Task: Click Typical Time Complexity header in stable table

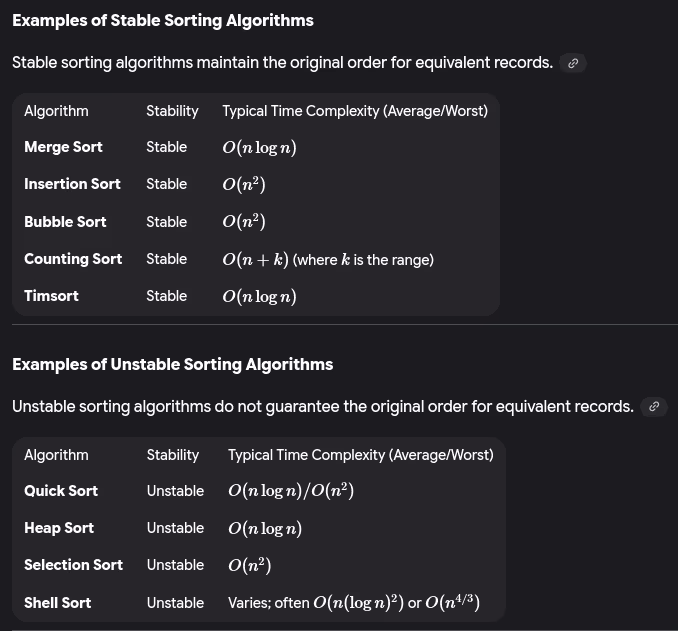Action: (355, 111)
